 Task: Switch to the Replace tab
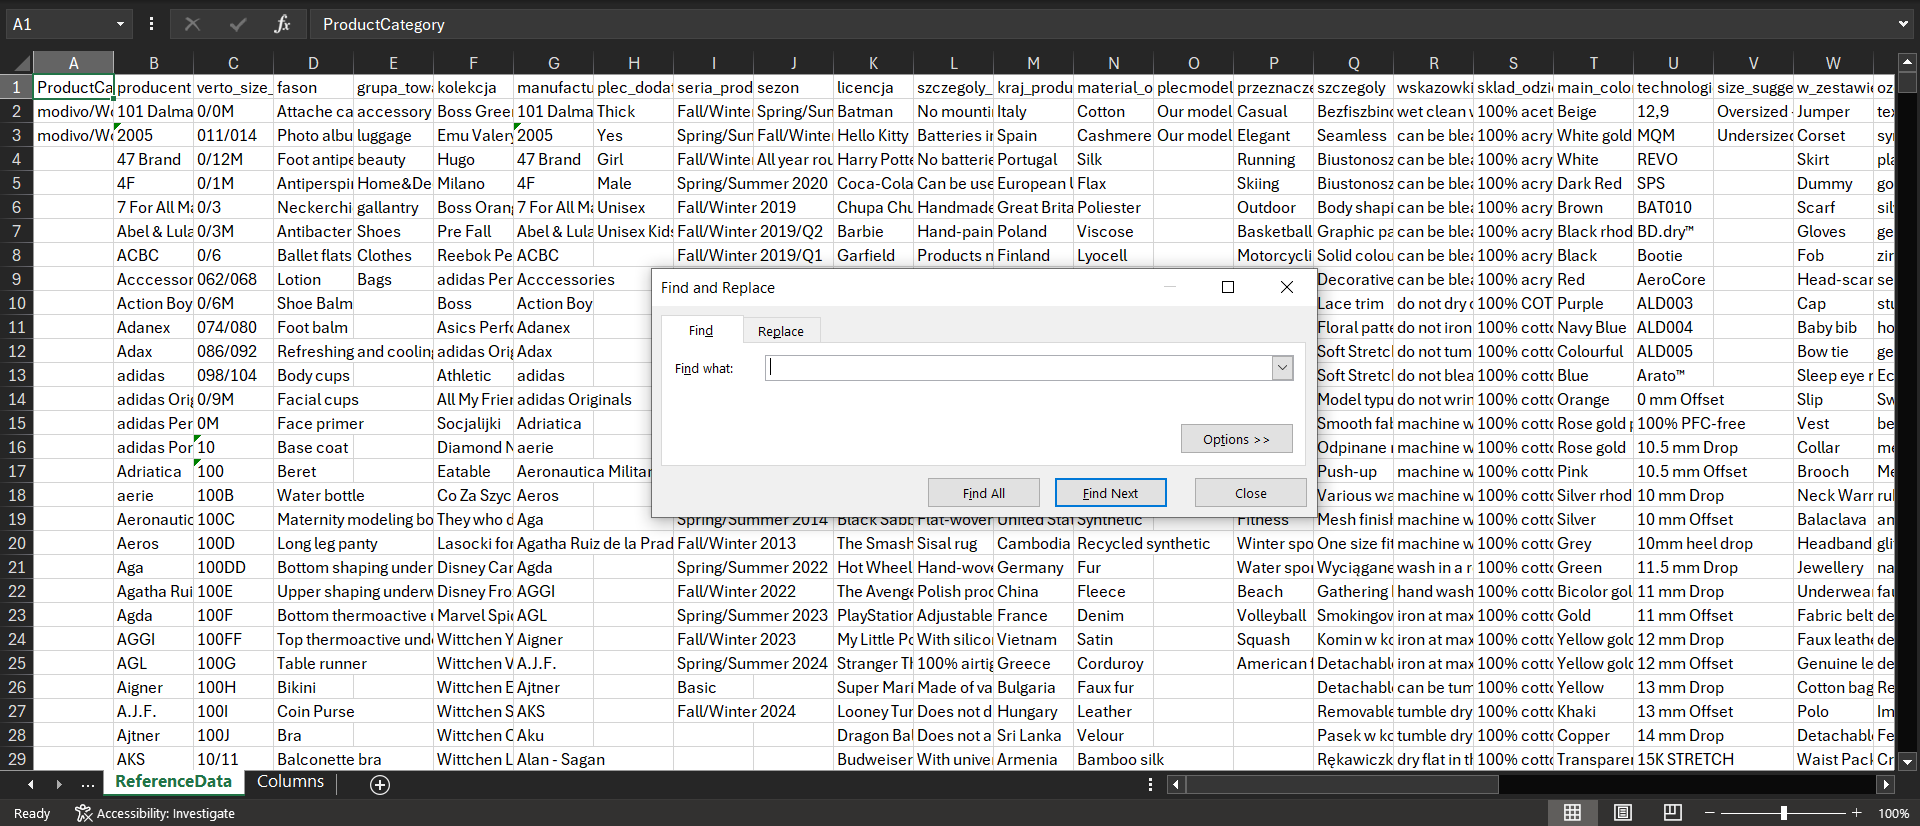click(x=780, y=331)
